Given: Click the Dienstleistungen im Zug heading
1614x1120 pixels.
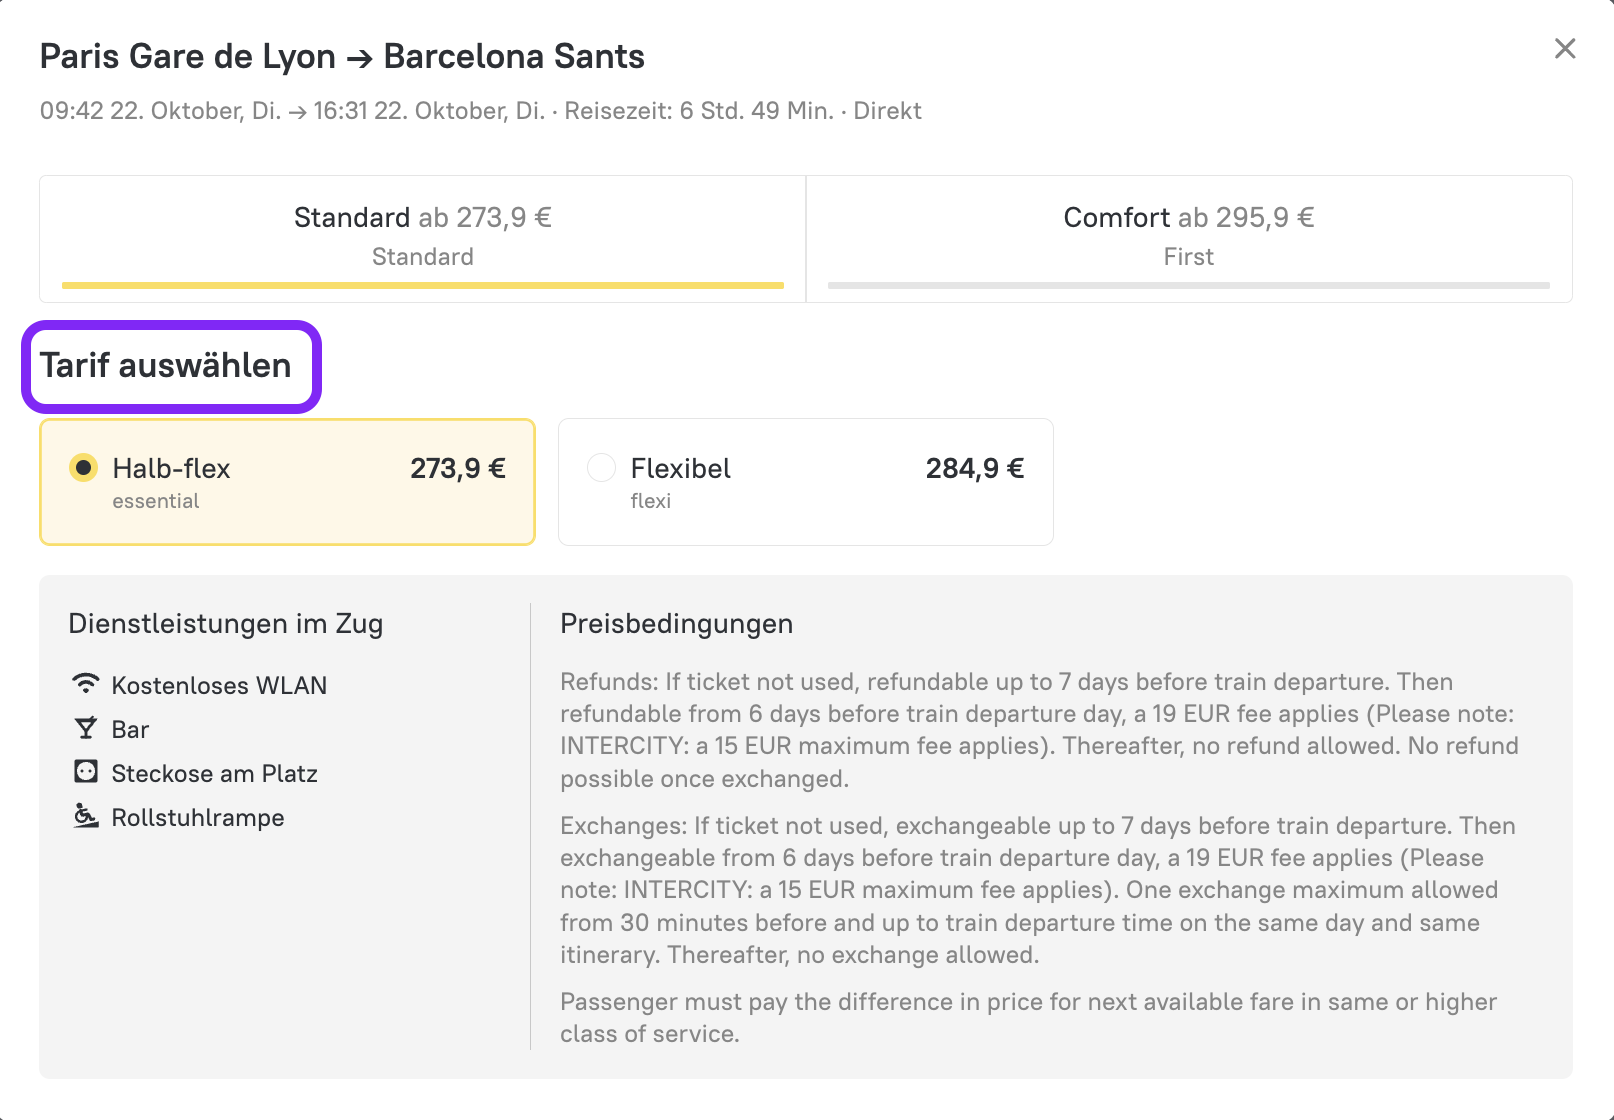Looking at the screenshot, I should pyautogui.click(x=225, y=624).
